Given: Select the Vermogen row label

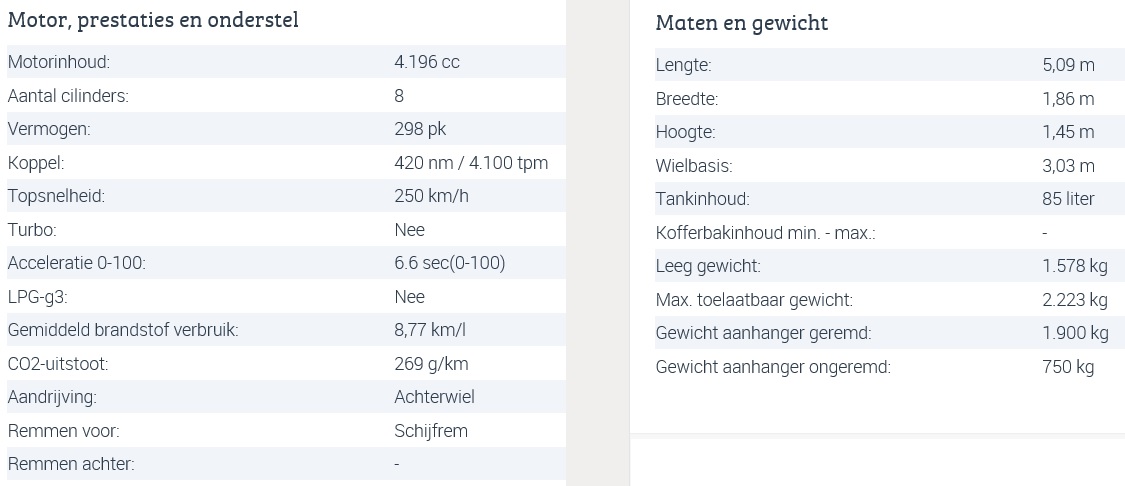Looking at the screenshot, I should 50,129.
